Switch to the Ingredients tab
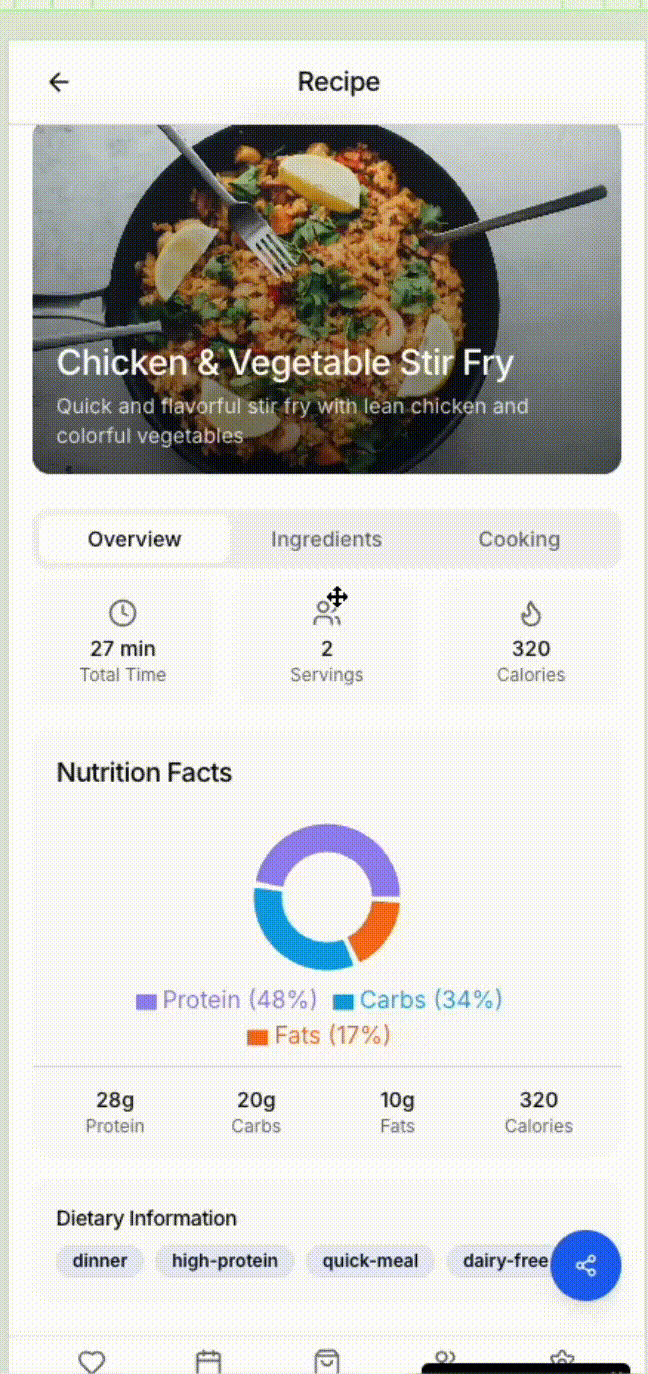The image size is (648, 1374). pos(326,539)
